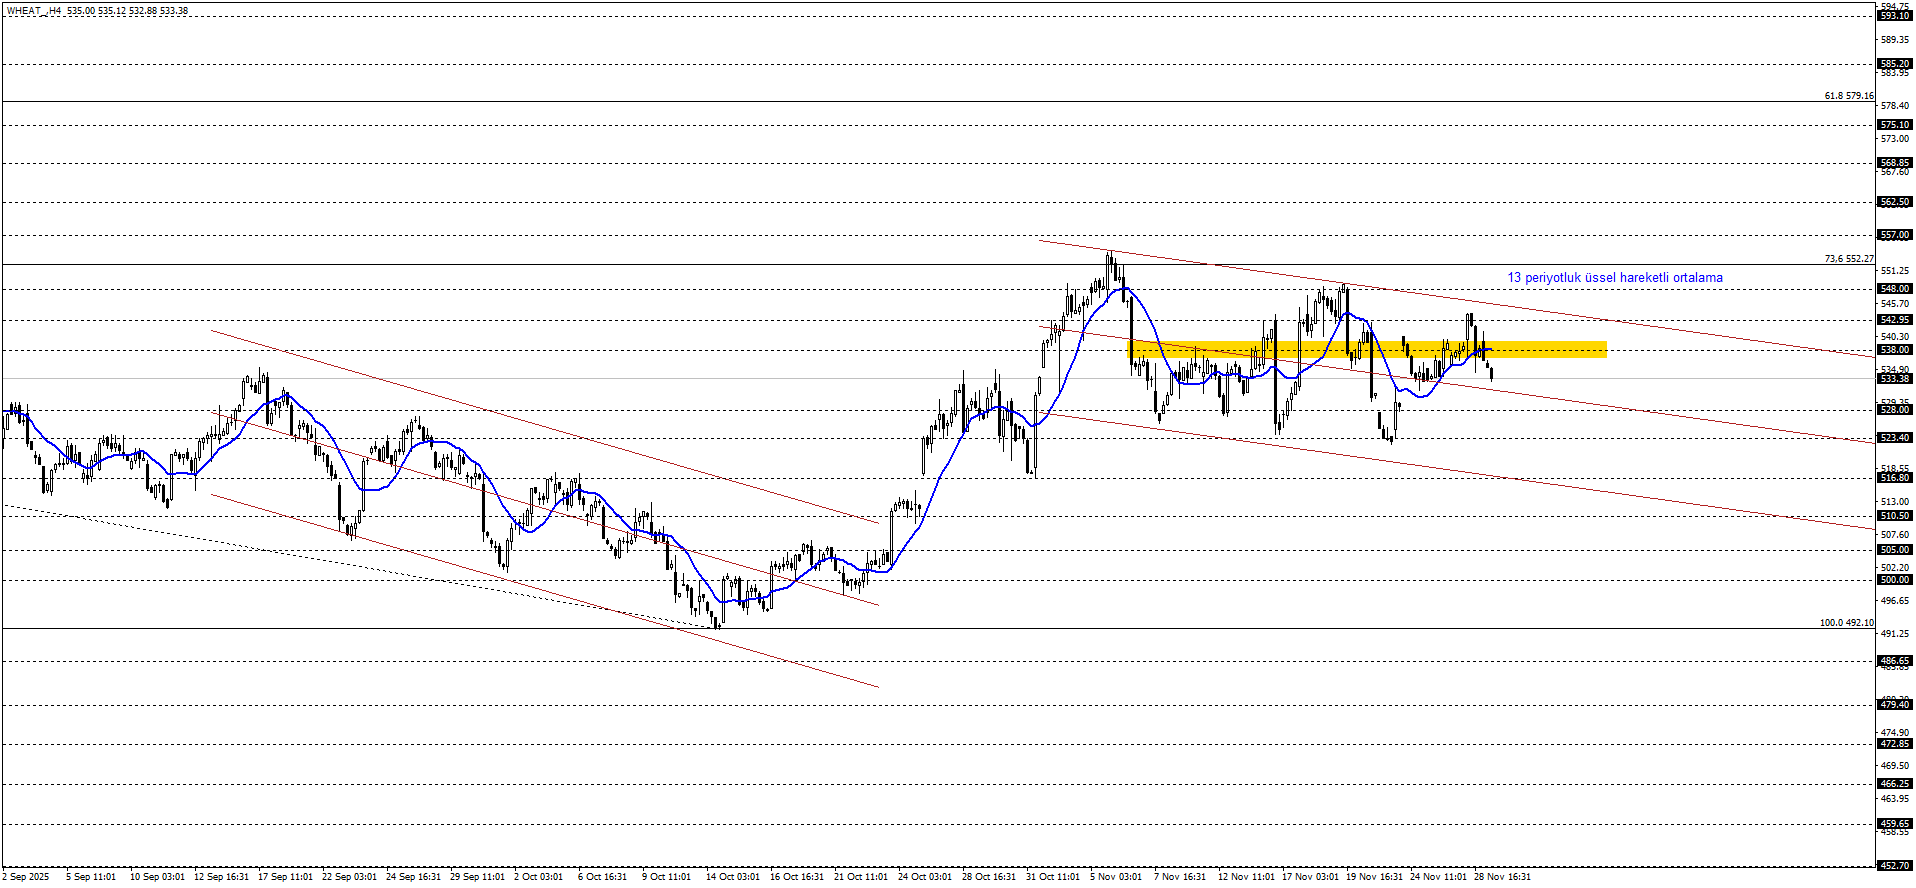The image size is (1916, 888).
Task: Select the '13 periyotluk üssel hareketli ortalama' text label
Action: pos(1614,278)
